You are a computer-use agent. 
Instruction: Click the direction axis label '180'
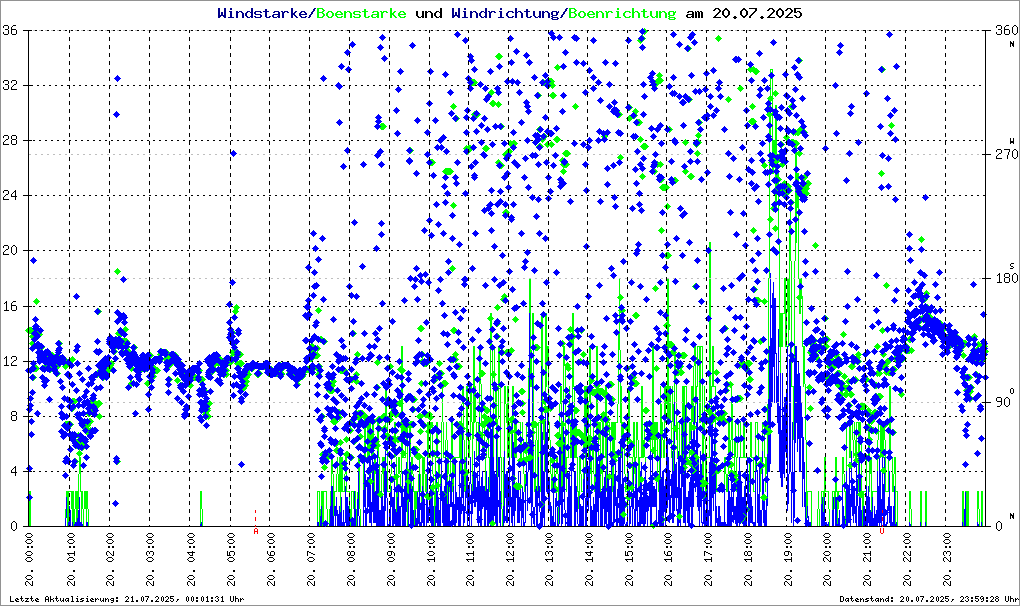click(x=1007, y=278)
